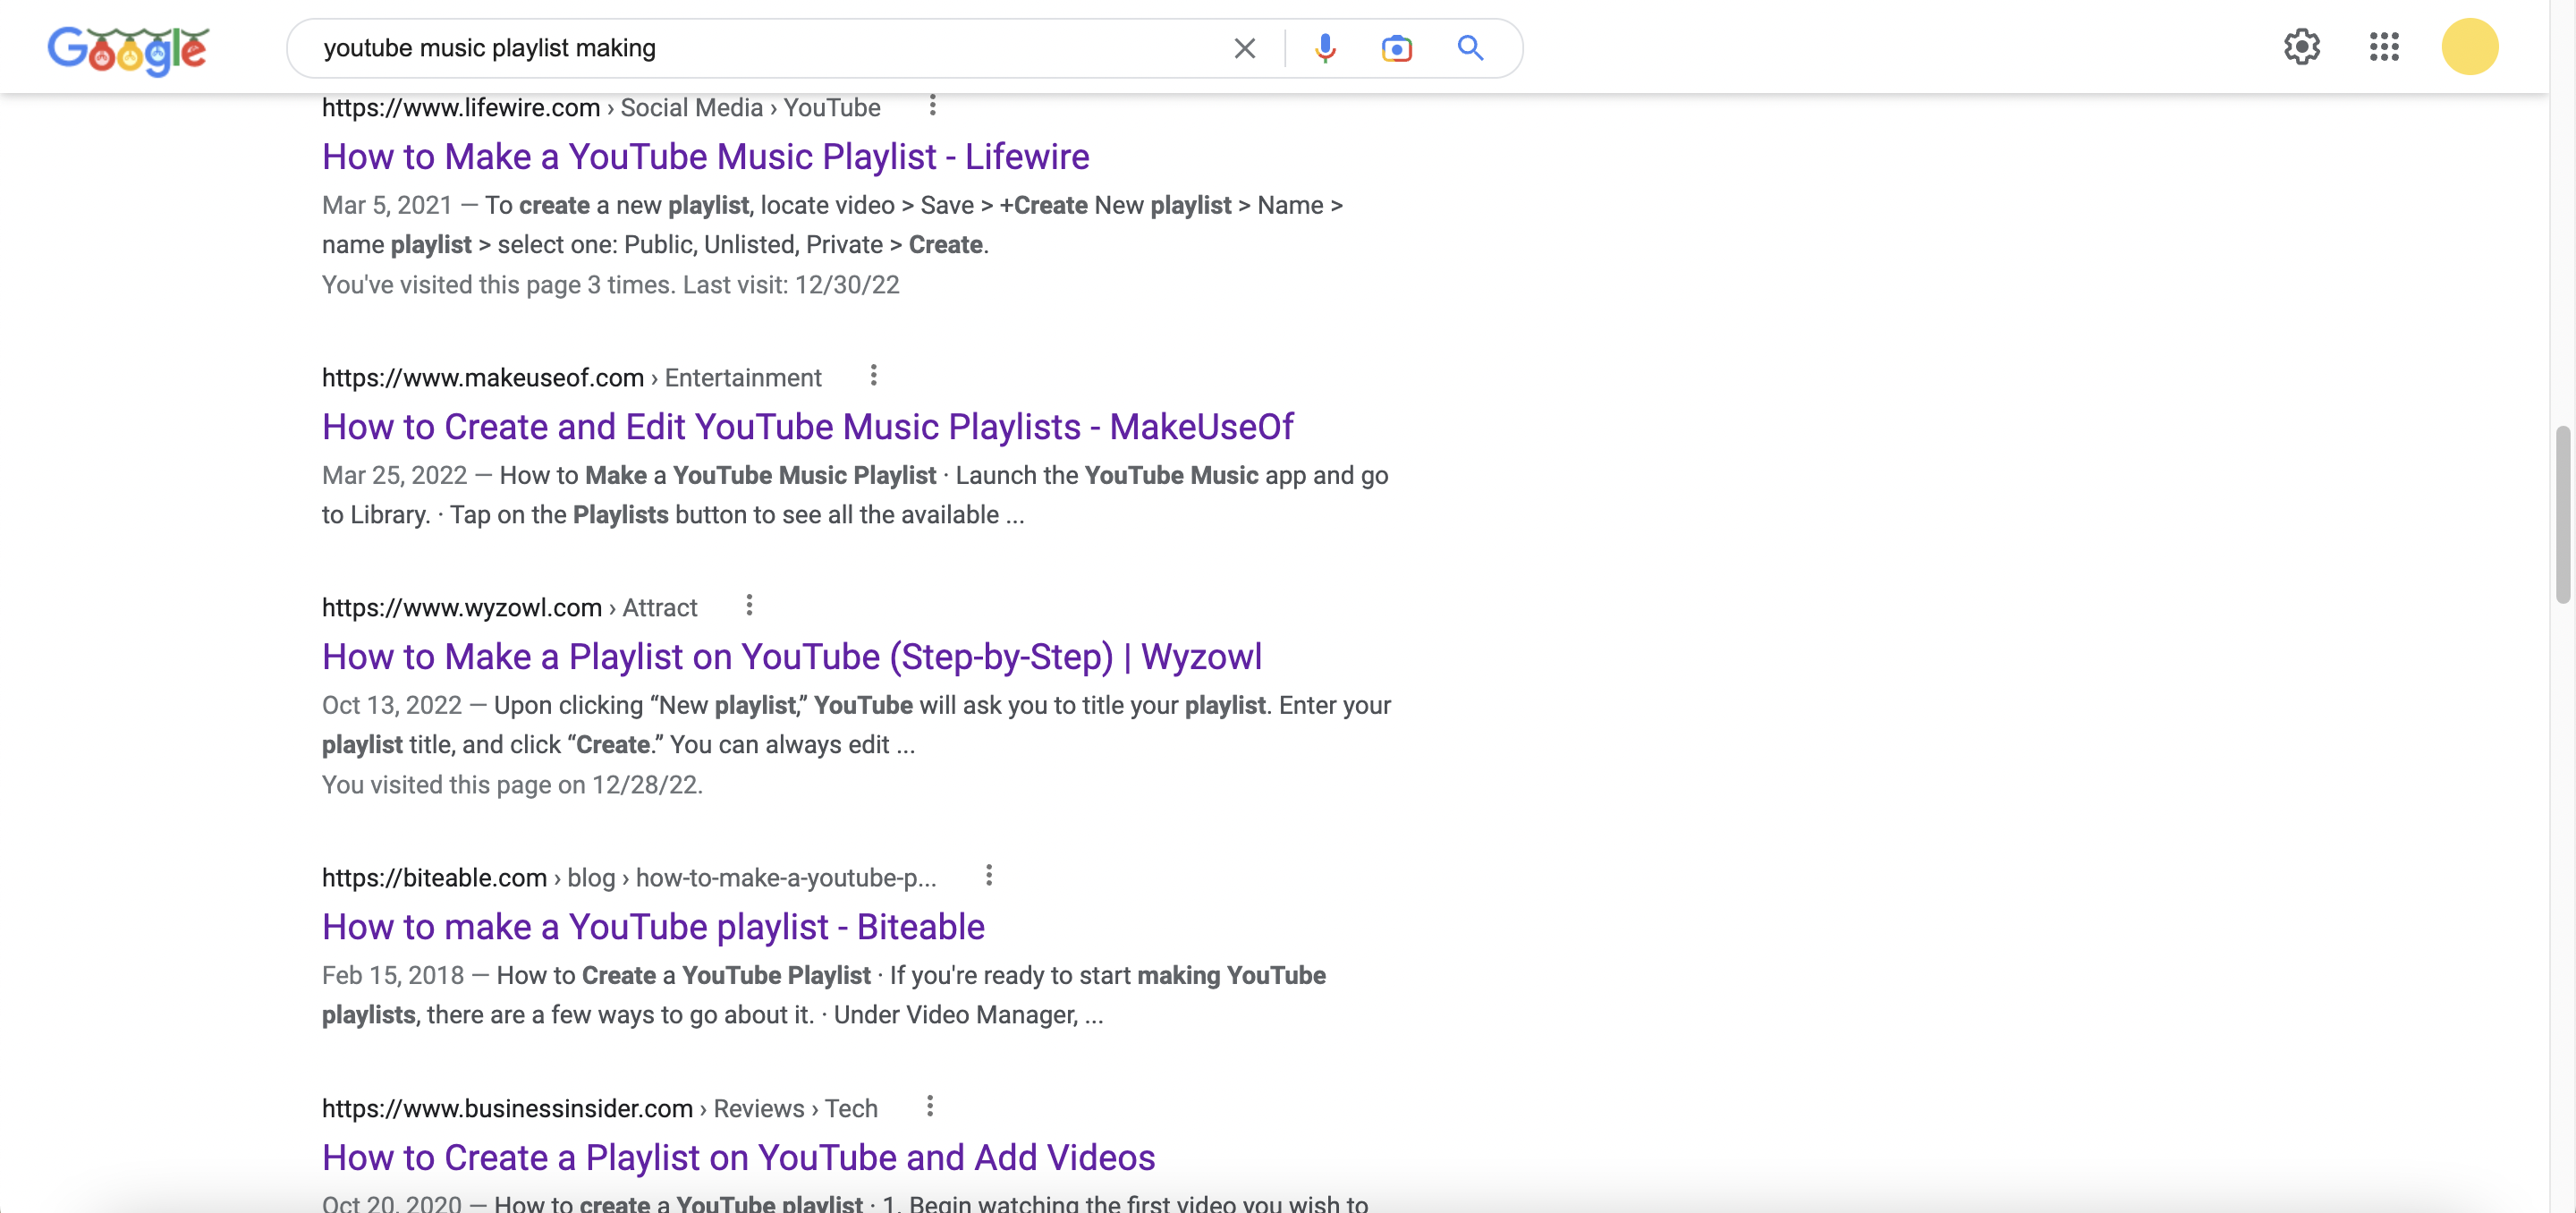Screen dimensions: 2576x1213
Task: Expand the three-dot menu for makeuseof.com result
Action: (873, 375)
